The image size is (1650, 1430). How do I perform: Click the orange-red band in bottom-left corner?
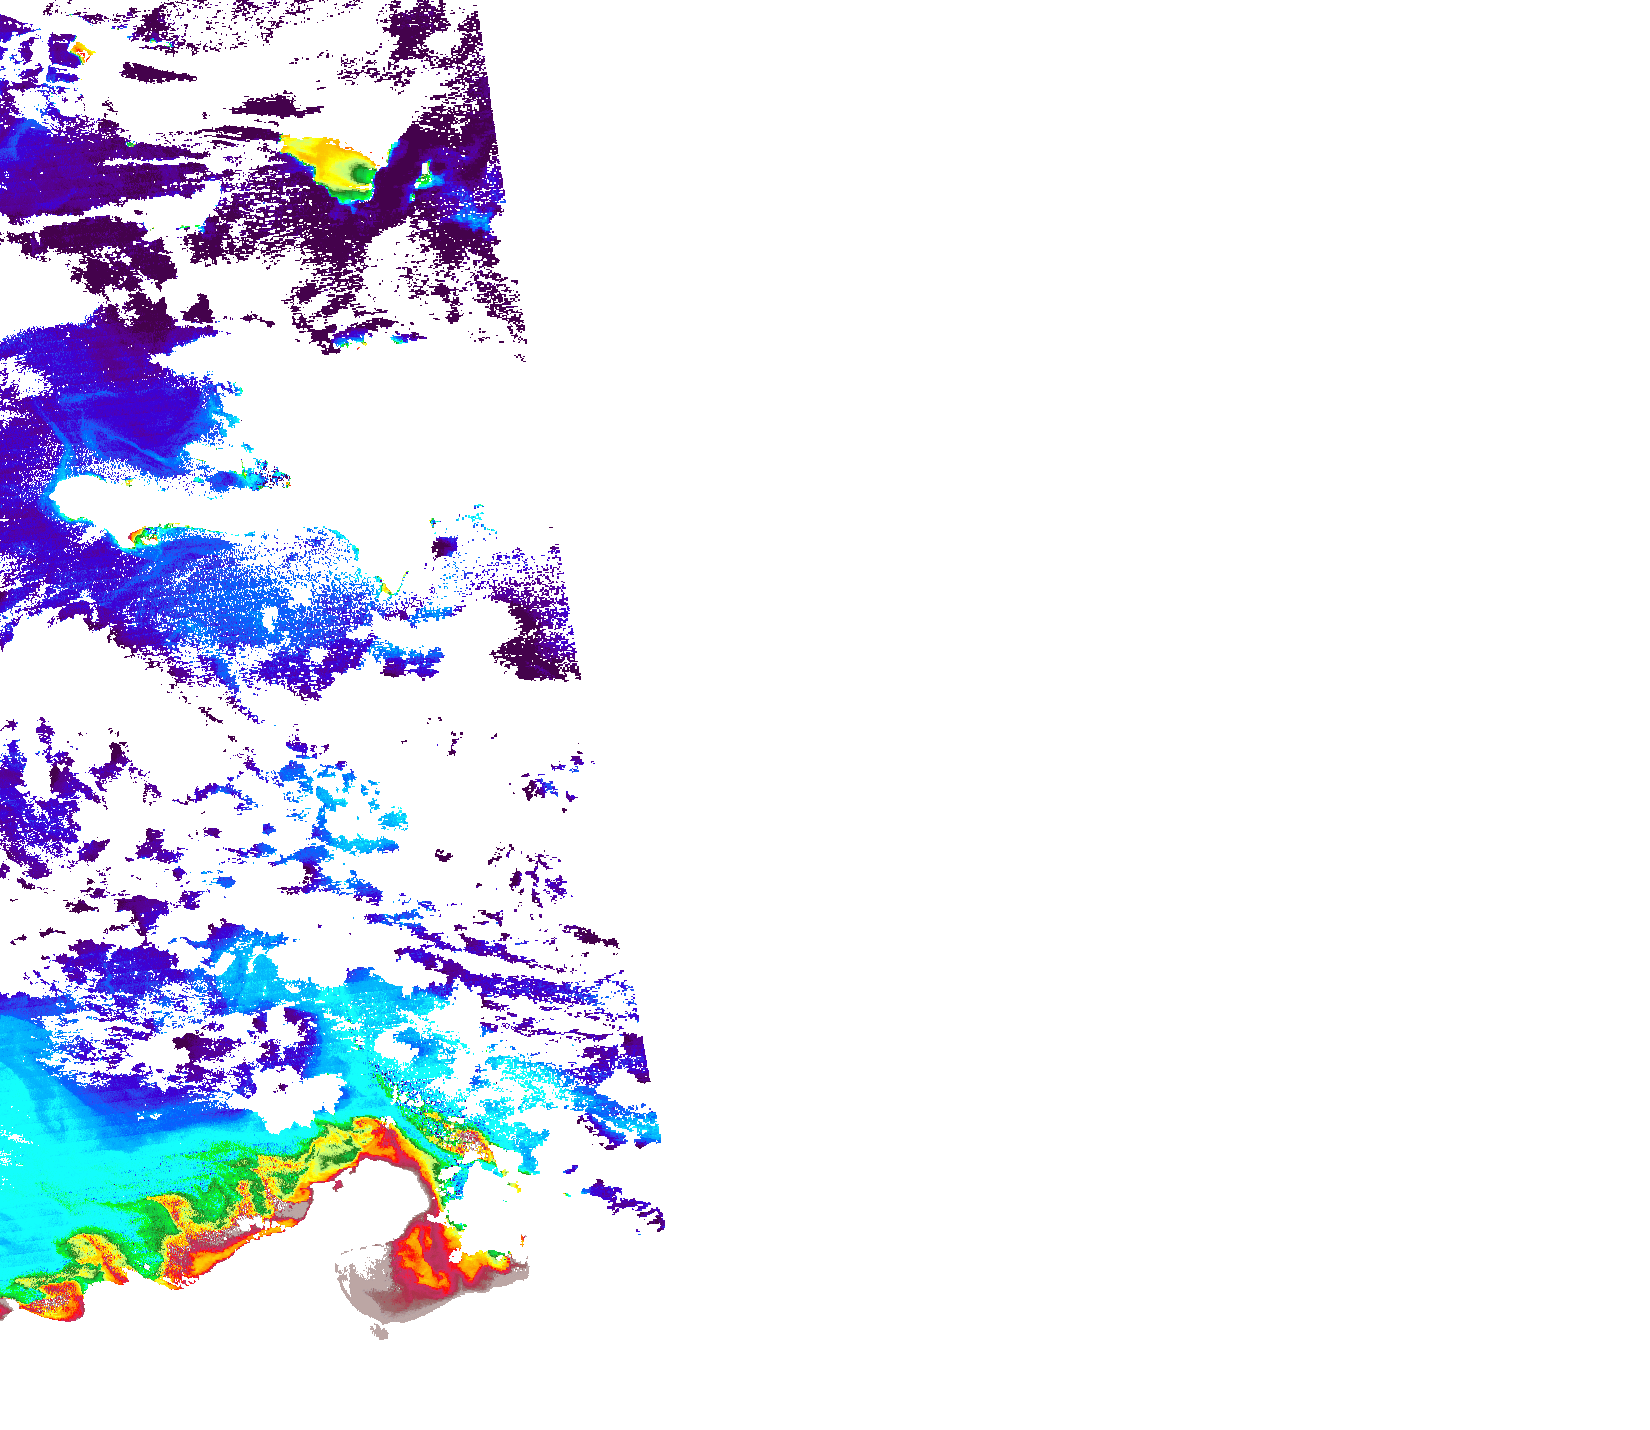50,1300
